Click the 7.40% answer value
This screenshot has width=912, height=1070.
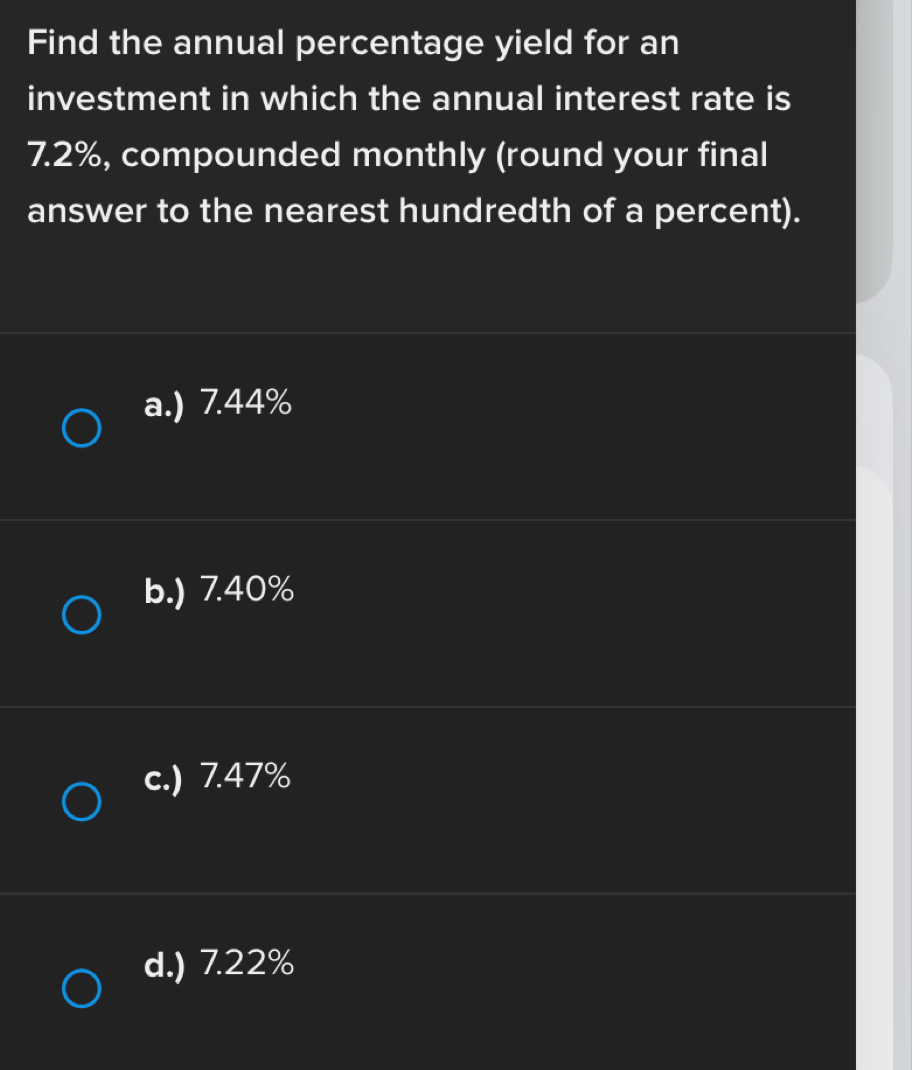(247, 590)
